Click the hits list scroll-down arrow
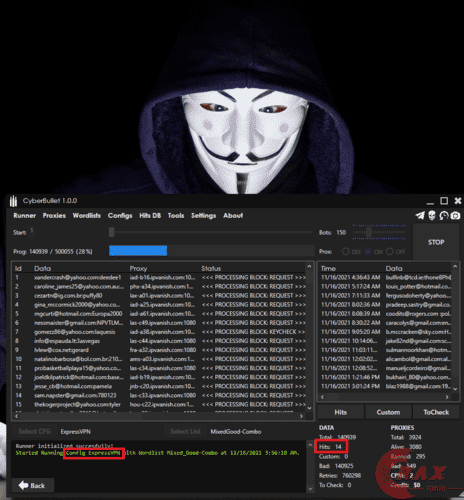Screen dimensions: 464x500 tap(455, 389)
